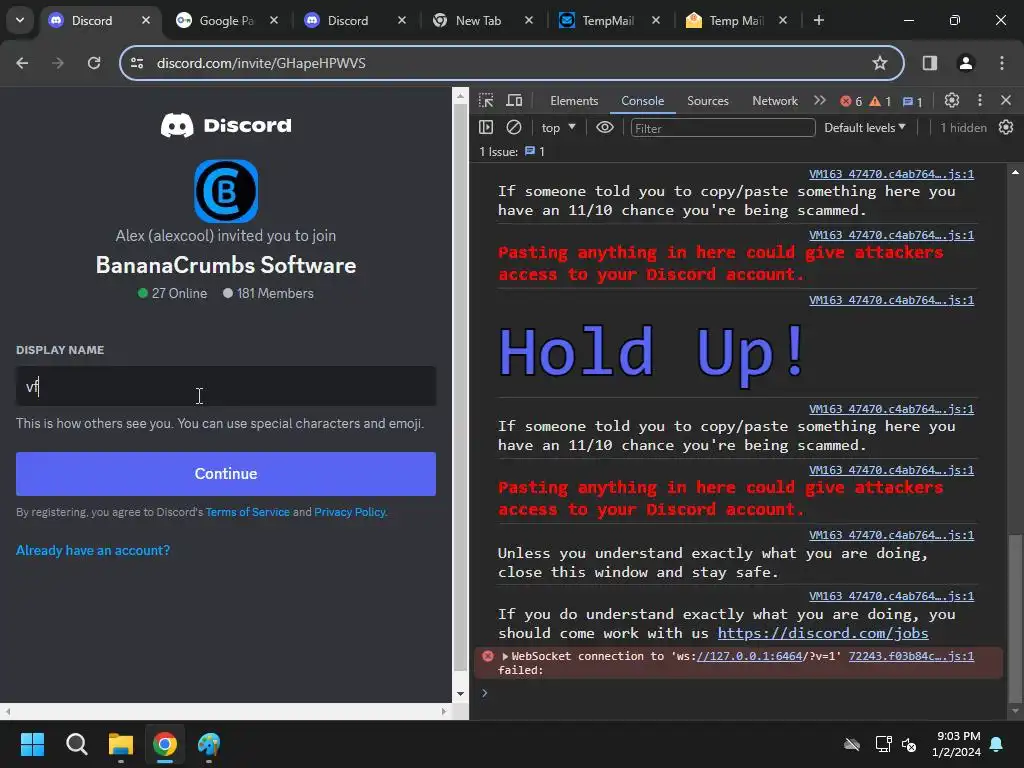The image size is (1024, 768).
Task: Switch to the Console tab
Action: [643, 101]
